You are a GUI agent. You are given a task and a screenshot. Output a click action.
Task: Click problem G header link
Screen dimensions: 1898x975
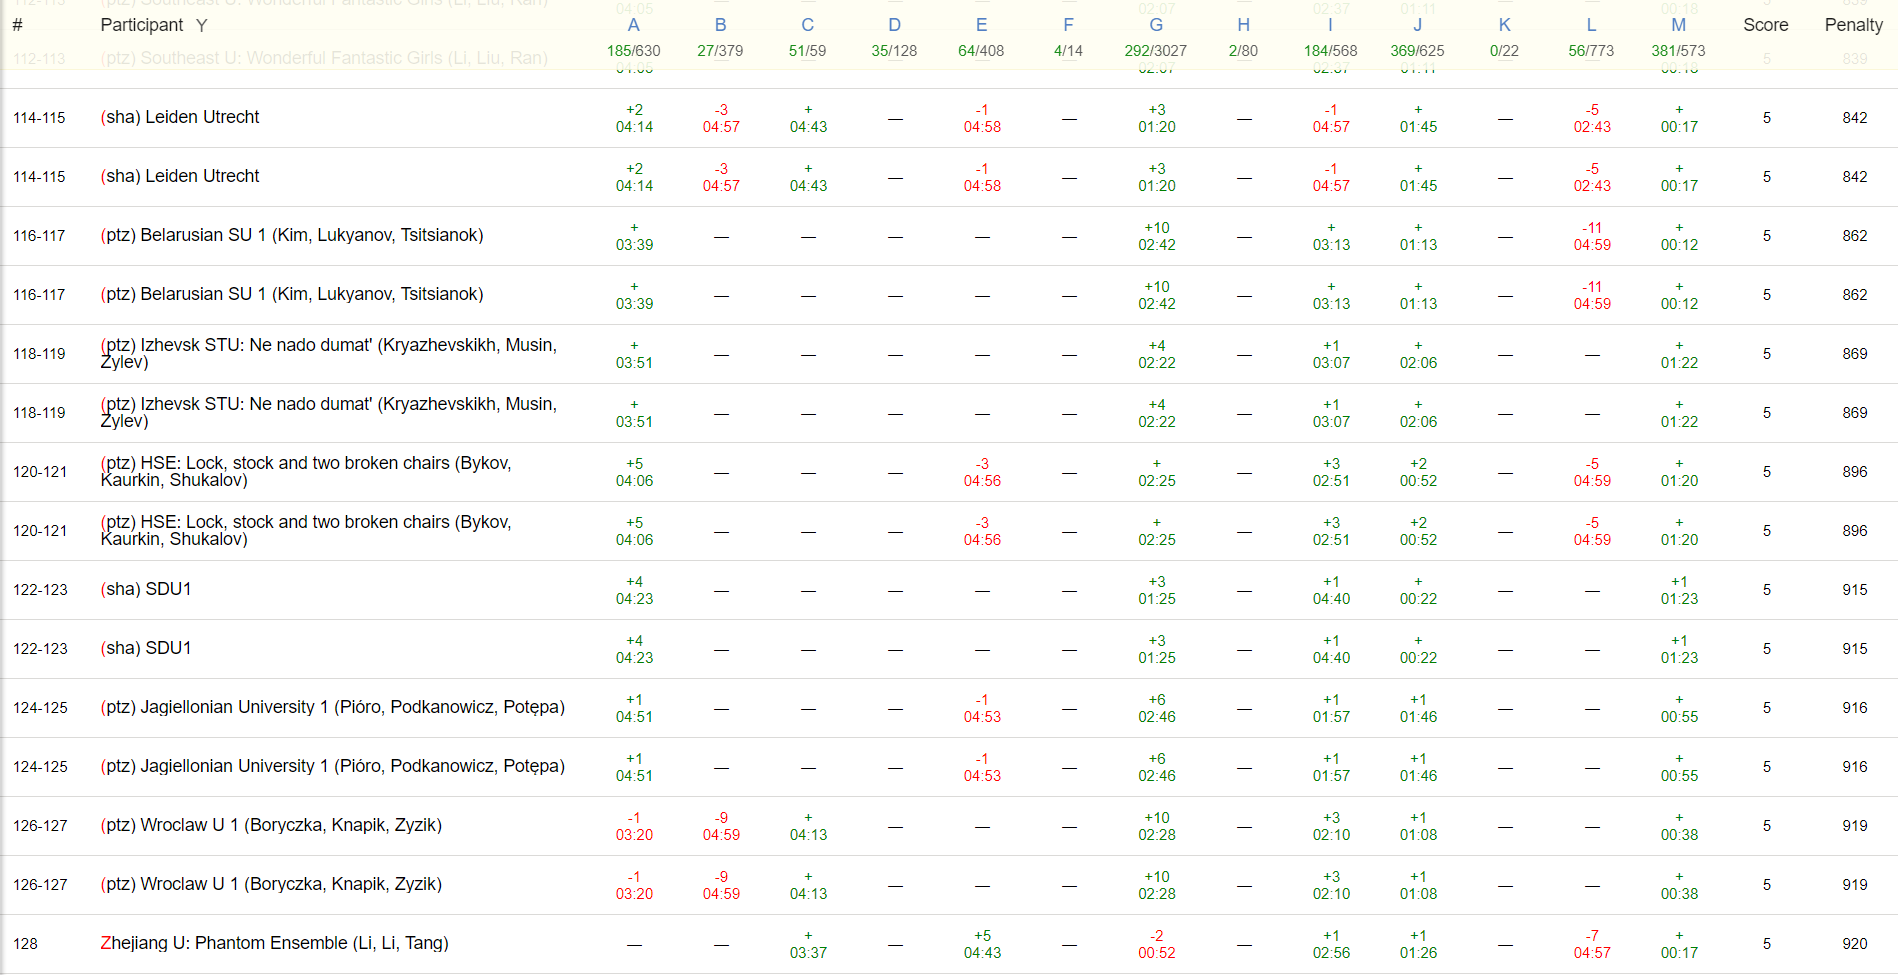1156,26
